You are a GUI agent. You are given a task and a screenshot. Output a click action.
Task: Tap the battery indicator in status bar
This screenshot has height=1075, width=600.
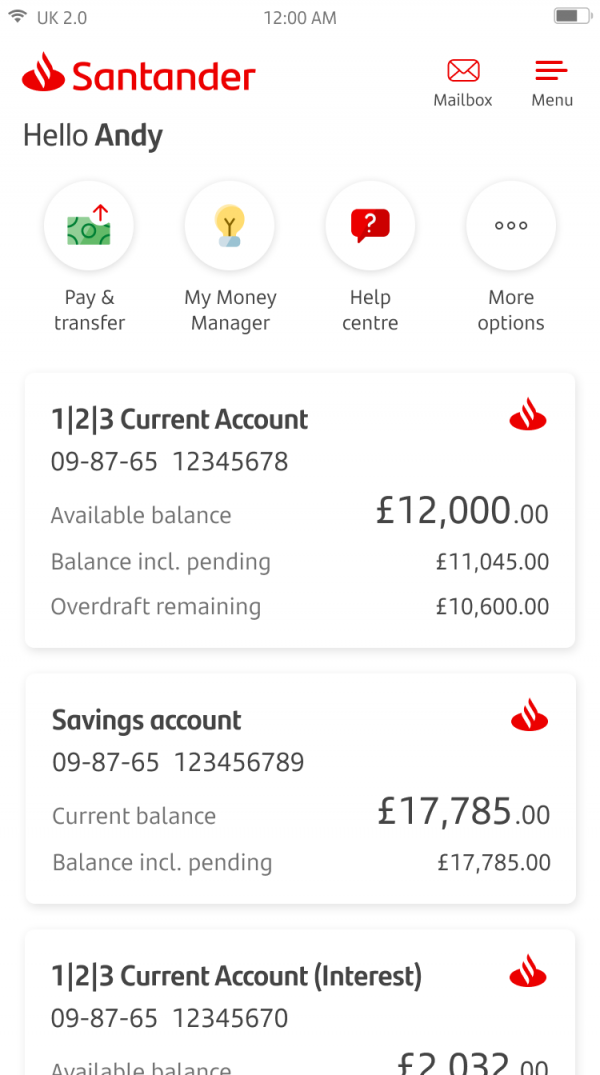572,15
